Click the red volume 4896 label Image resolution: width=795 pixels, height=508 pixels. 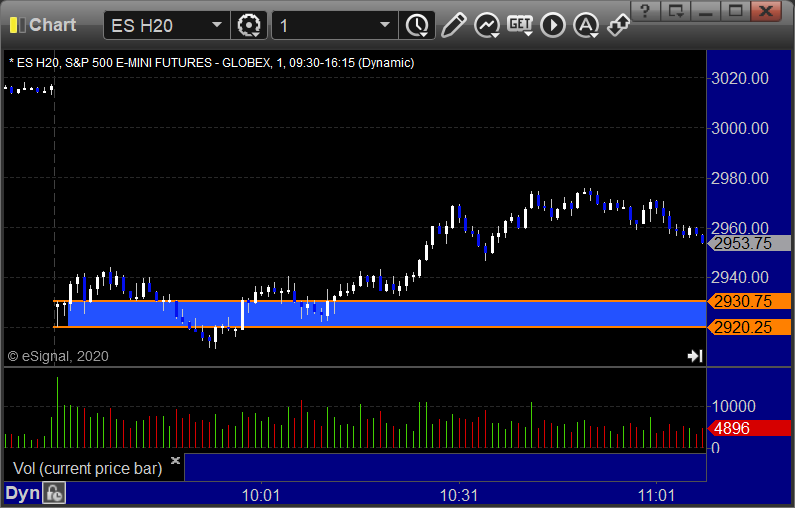coord(749,428)
